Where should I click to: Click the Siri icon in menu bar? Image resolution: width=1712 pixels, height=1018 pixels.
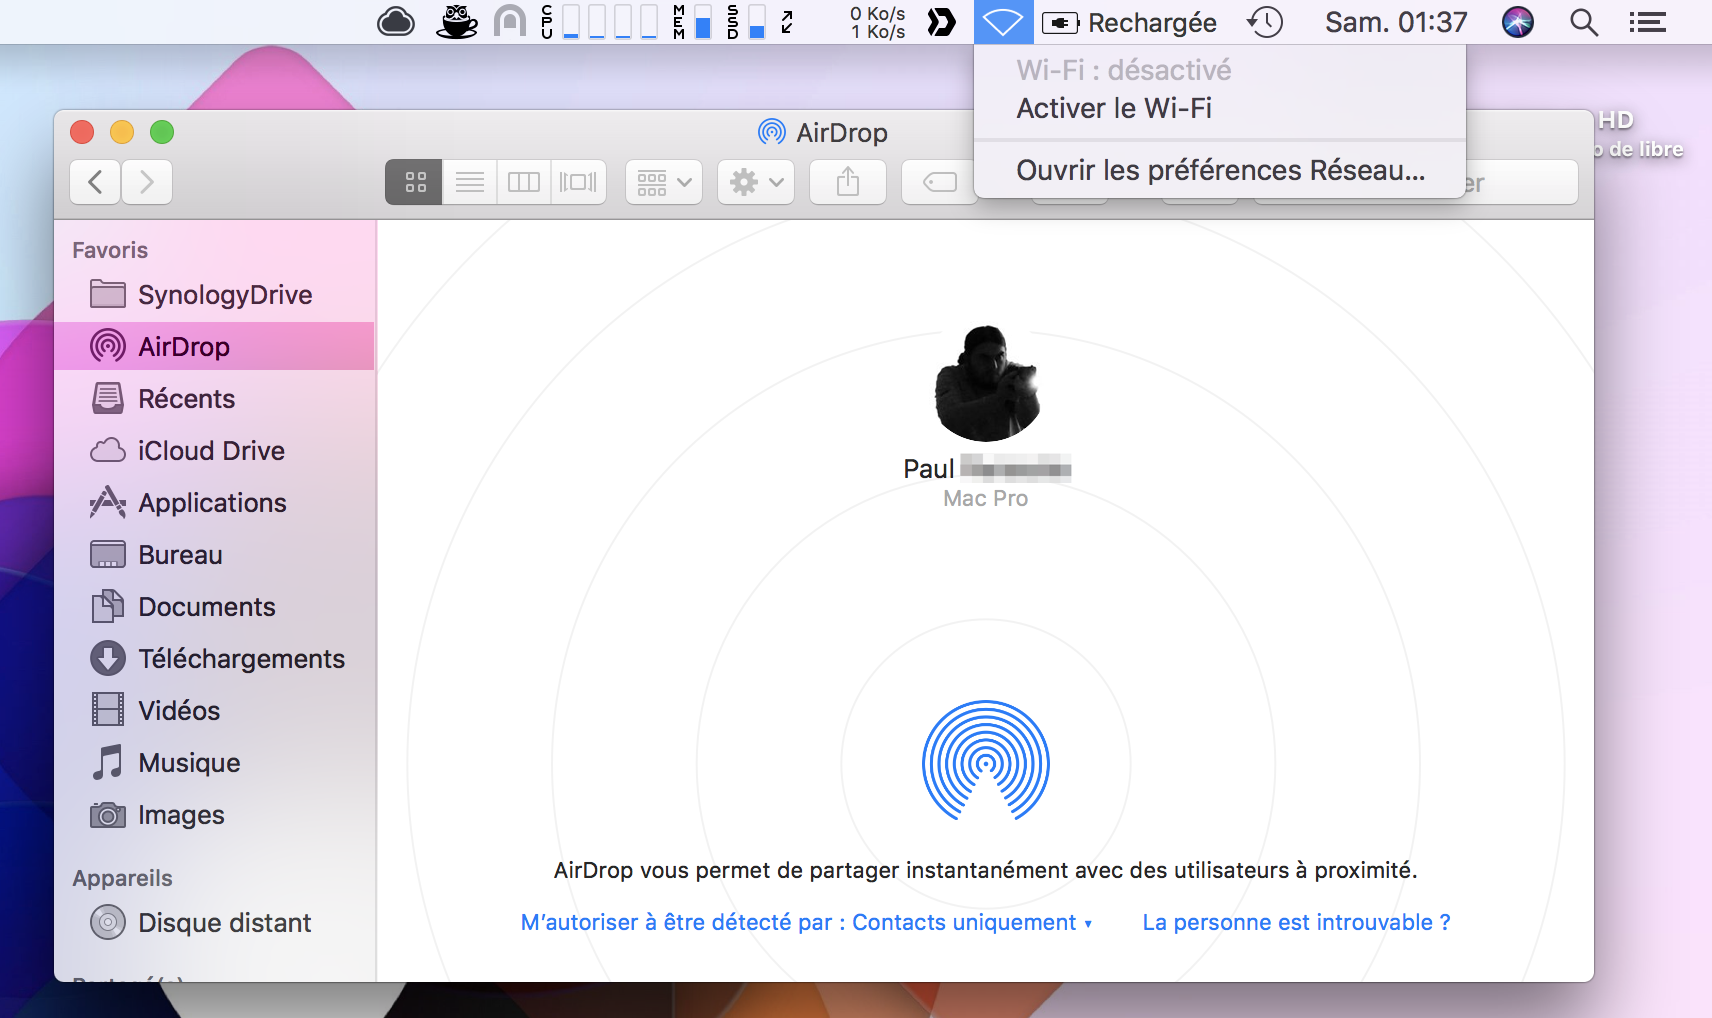pos(1518,22)
